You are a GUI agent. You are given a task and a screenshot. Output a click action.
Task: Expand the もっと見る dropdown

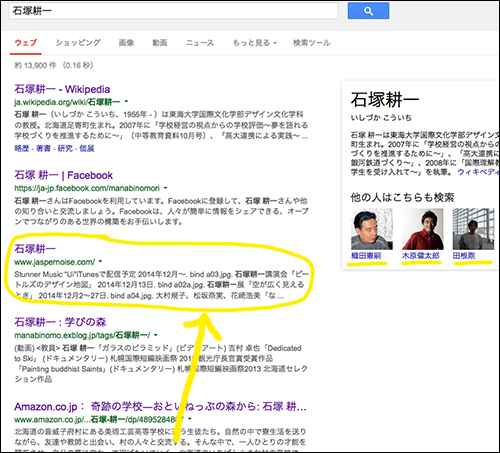coord(255,43)
